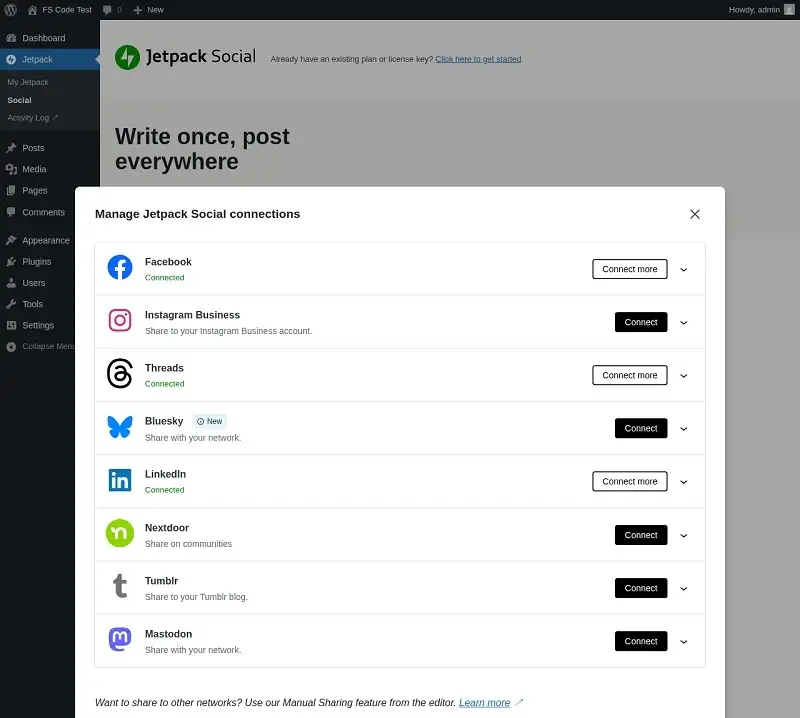The width and height of the screenshot is (800, 718).
Task: Connect more Facebook accounts
Action: (630, 269)
